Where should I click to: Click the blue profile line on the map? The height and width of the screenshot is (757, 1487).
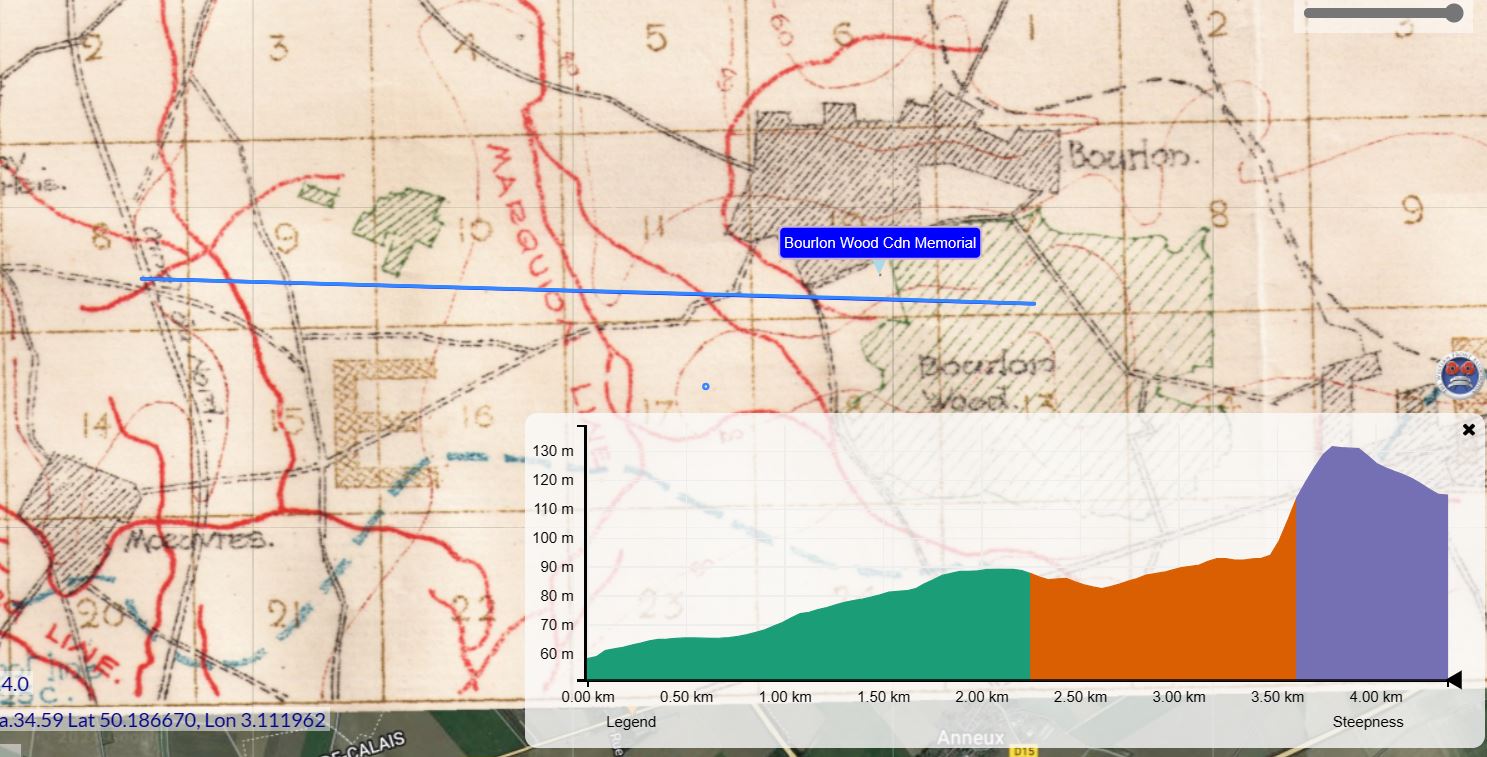(x=588, y=290)
